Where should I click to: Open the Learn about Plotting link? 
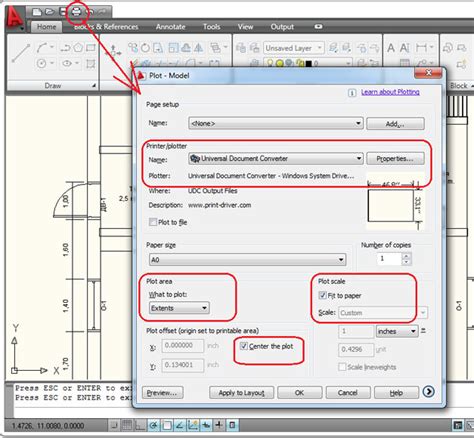(x=390, y=92)
